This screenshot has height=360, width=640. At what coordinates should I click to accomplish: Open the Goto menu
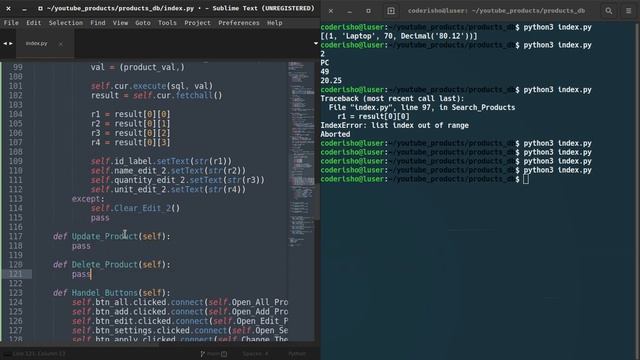point(143,23)
